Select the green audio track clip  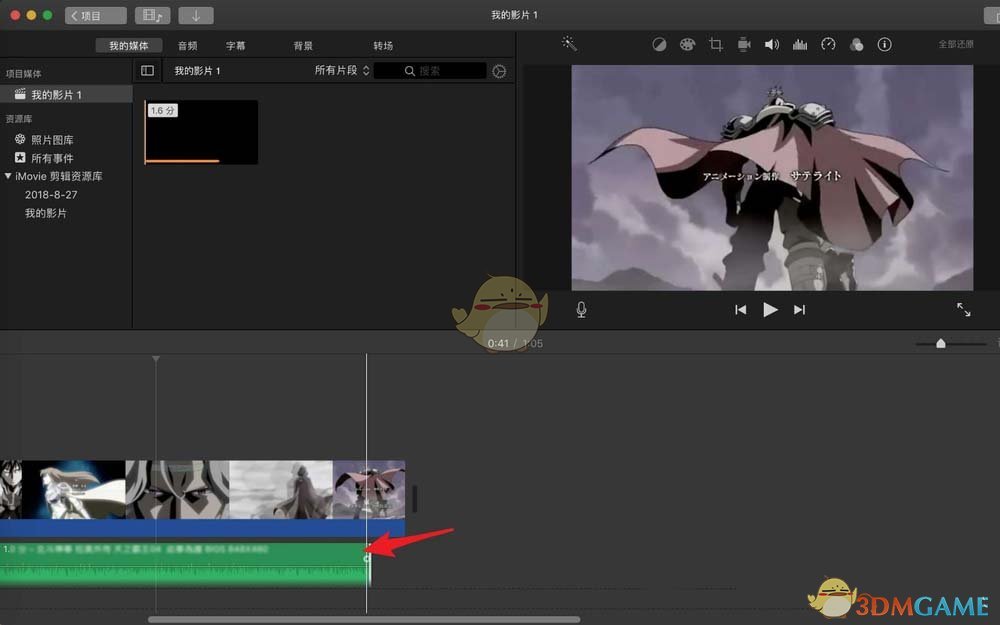click(185, 564)
